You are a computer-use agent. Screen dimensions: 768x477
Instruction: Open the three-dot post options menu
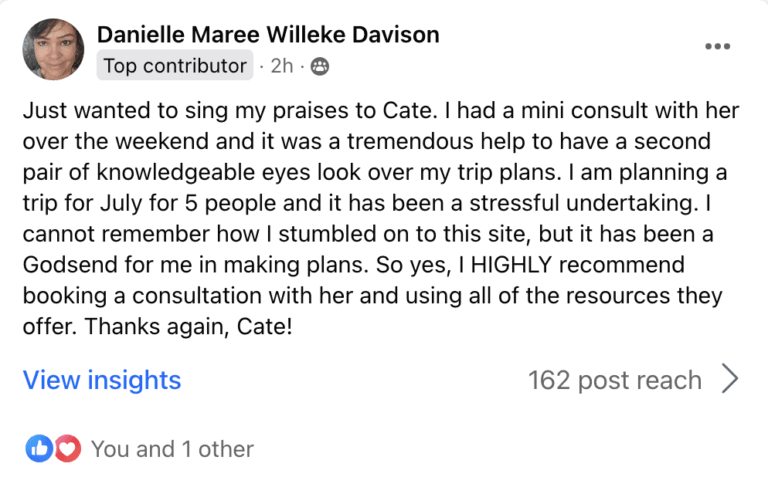[717, 46]
